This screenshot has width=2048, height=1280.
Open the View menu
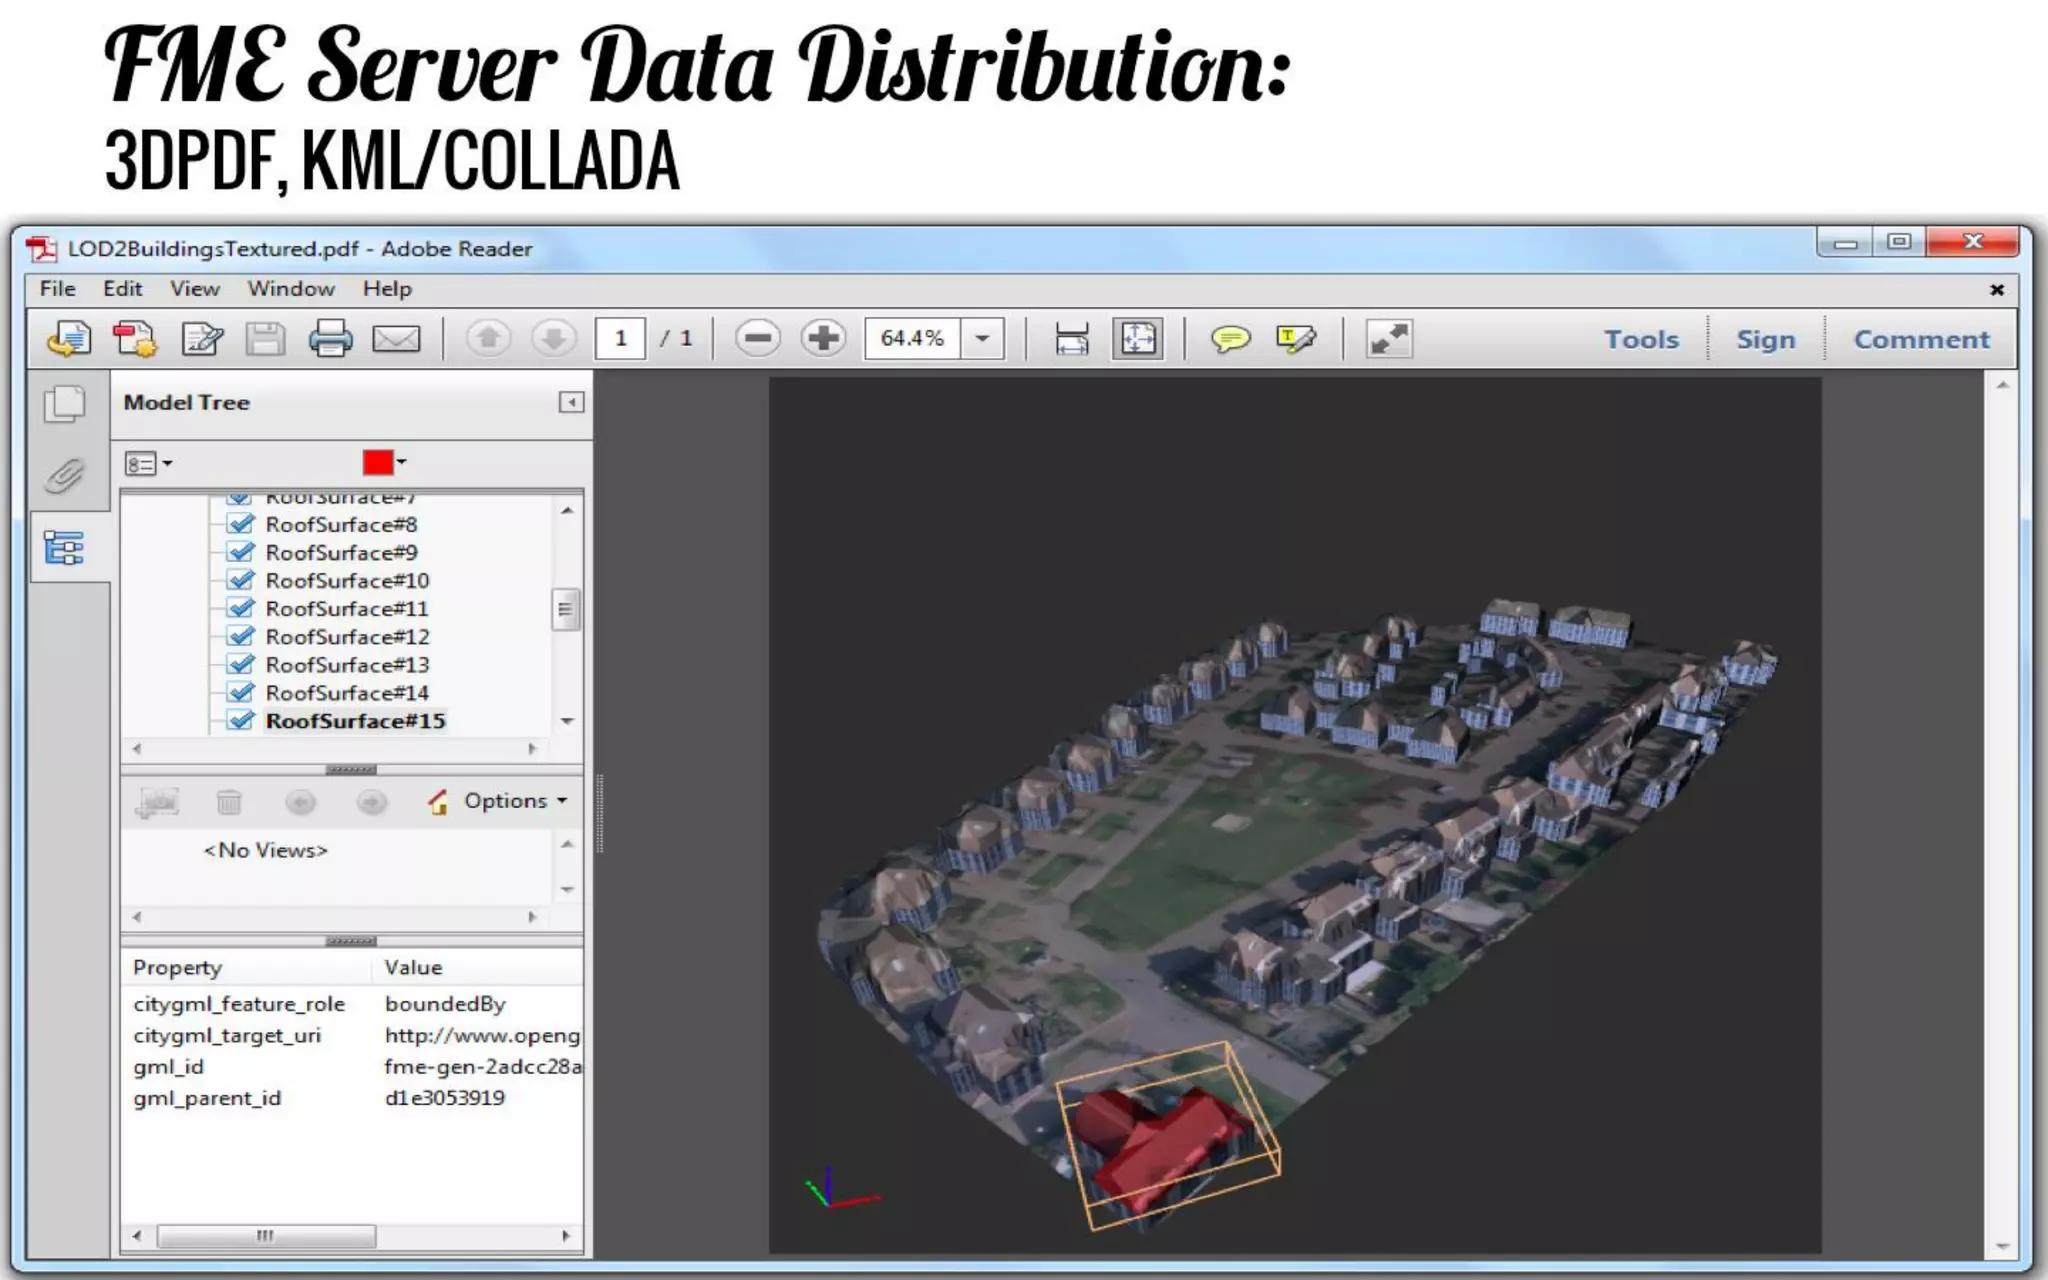[194, 289]
